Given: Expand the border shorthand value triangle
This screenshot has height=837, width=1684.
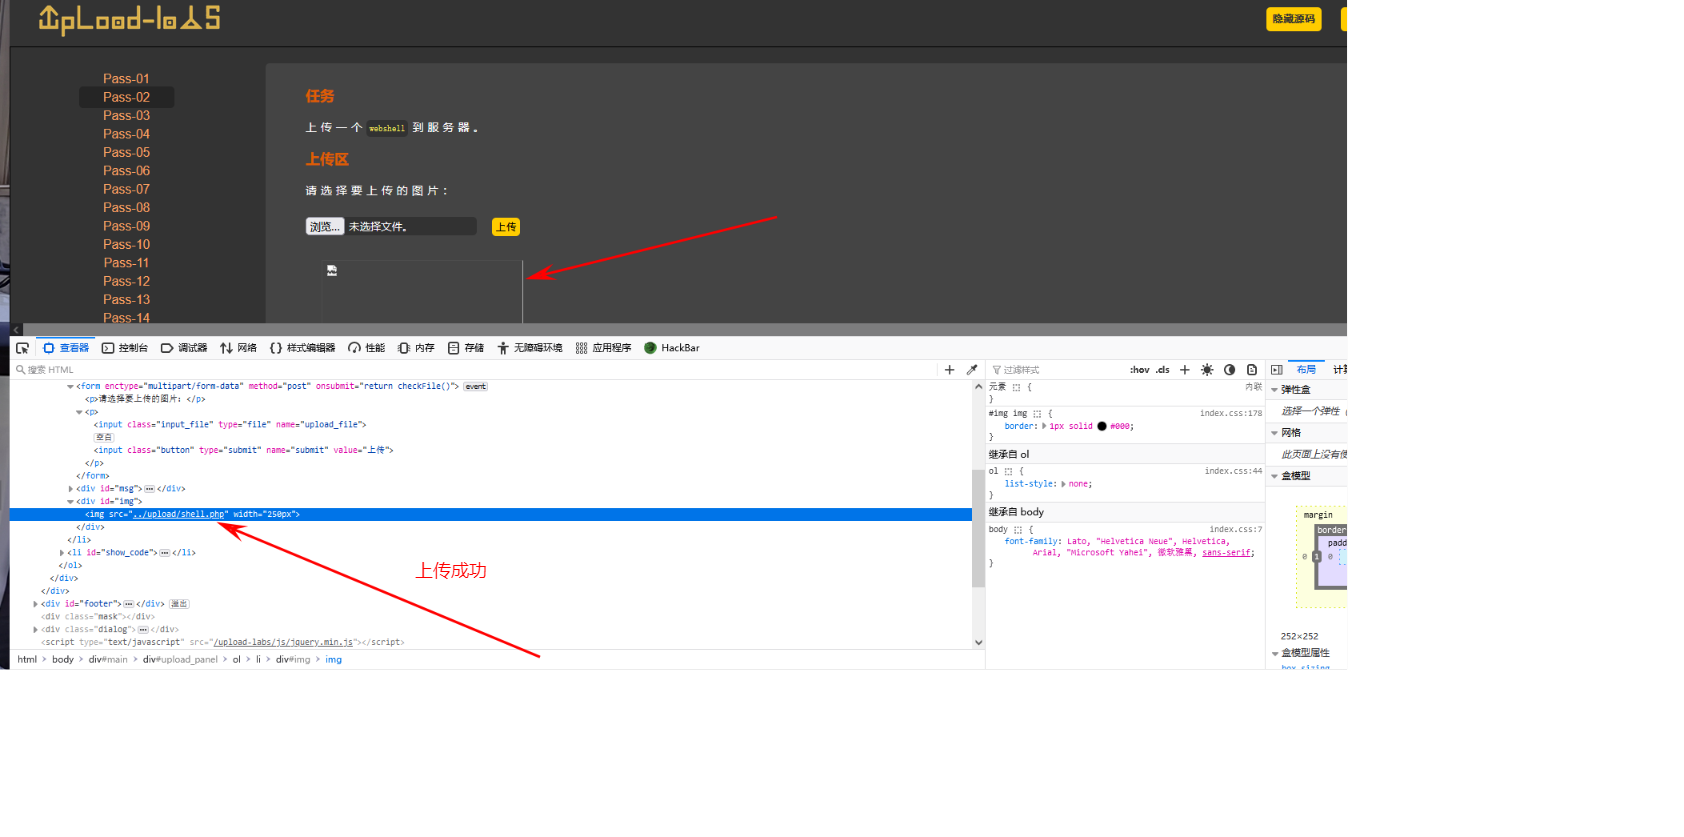Looking at the screenshot, I should tap(1044, 426).
